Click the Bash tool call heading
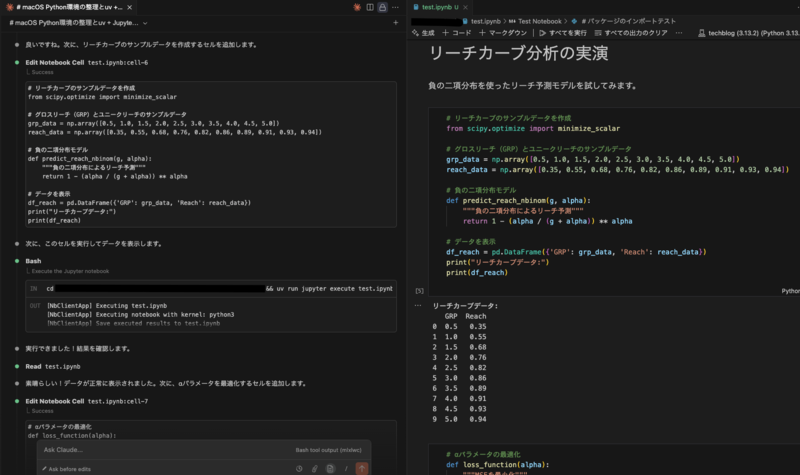 click(33, 261)
